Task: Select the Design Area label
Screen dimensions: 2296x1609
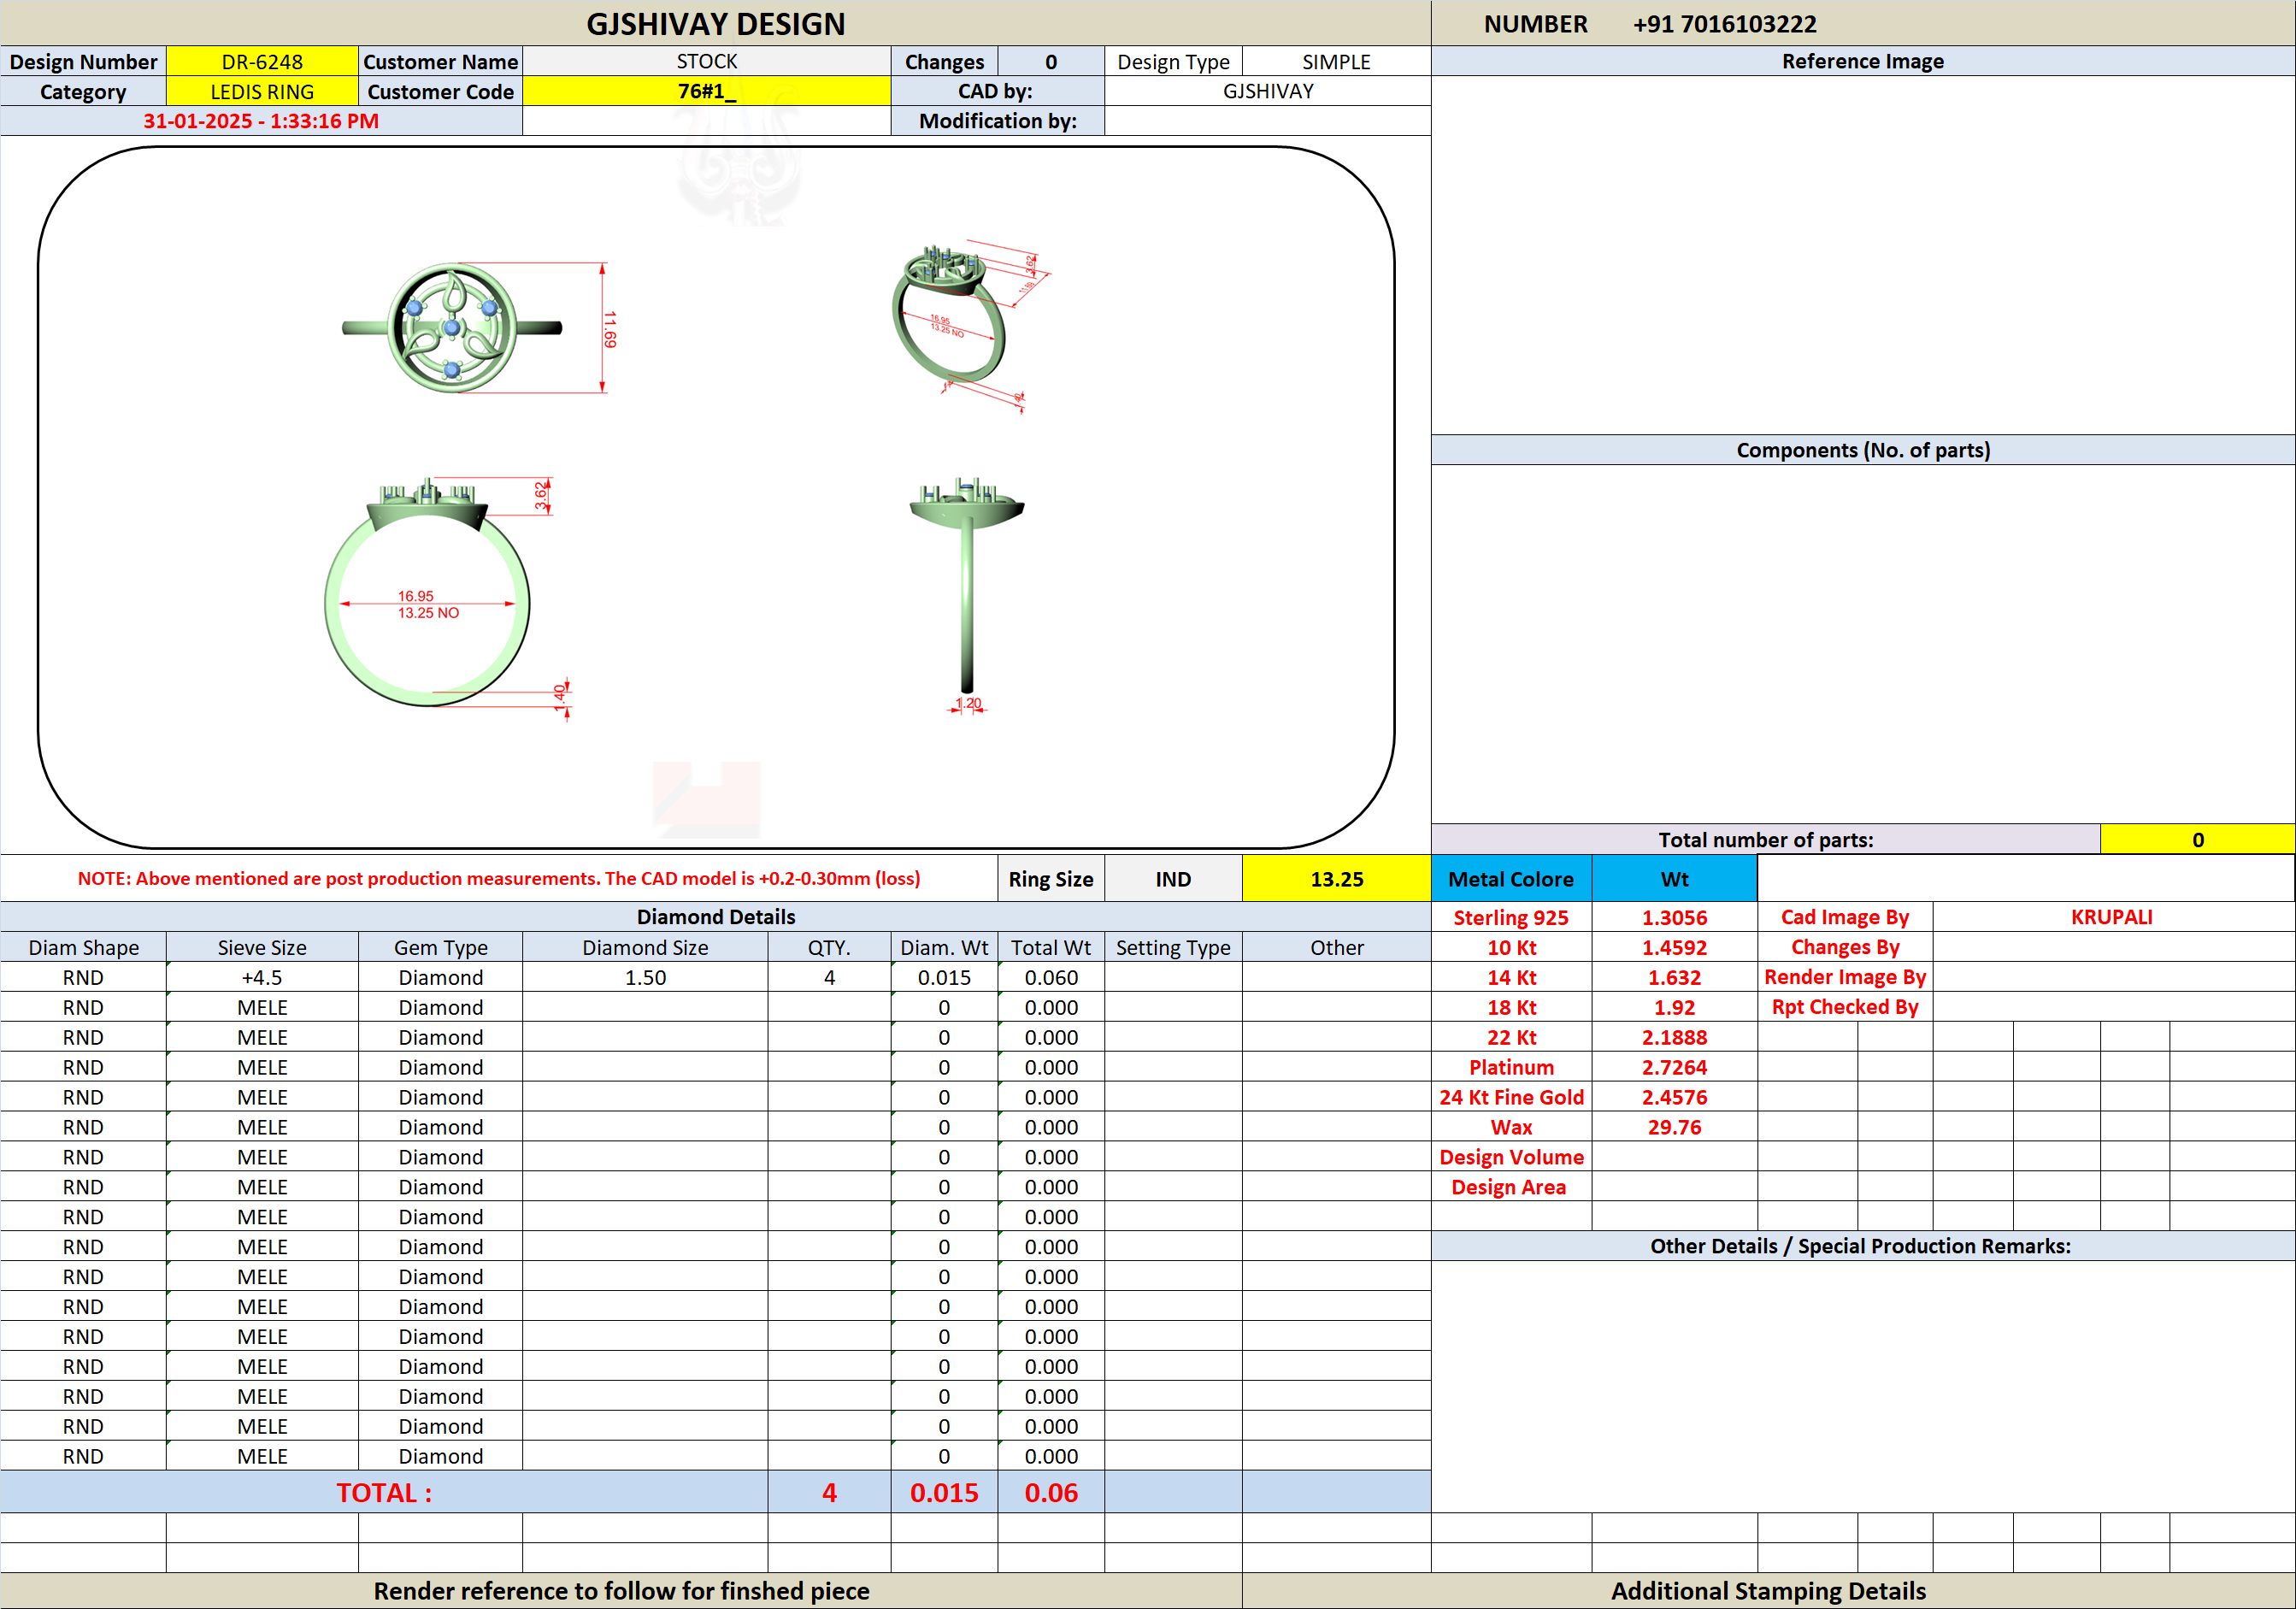Action: click(x=1511, y=1187)
